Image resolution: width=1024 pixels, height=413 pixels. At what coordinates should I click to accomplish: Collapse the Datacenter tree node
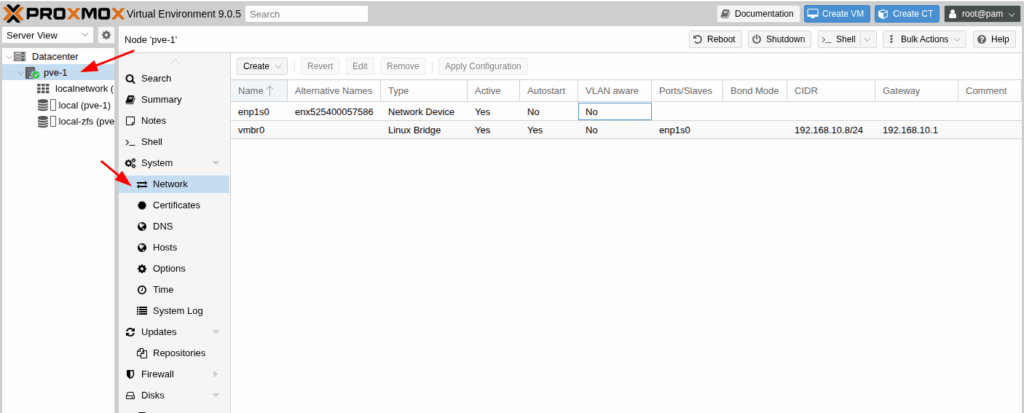7,57
